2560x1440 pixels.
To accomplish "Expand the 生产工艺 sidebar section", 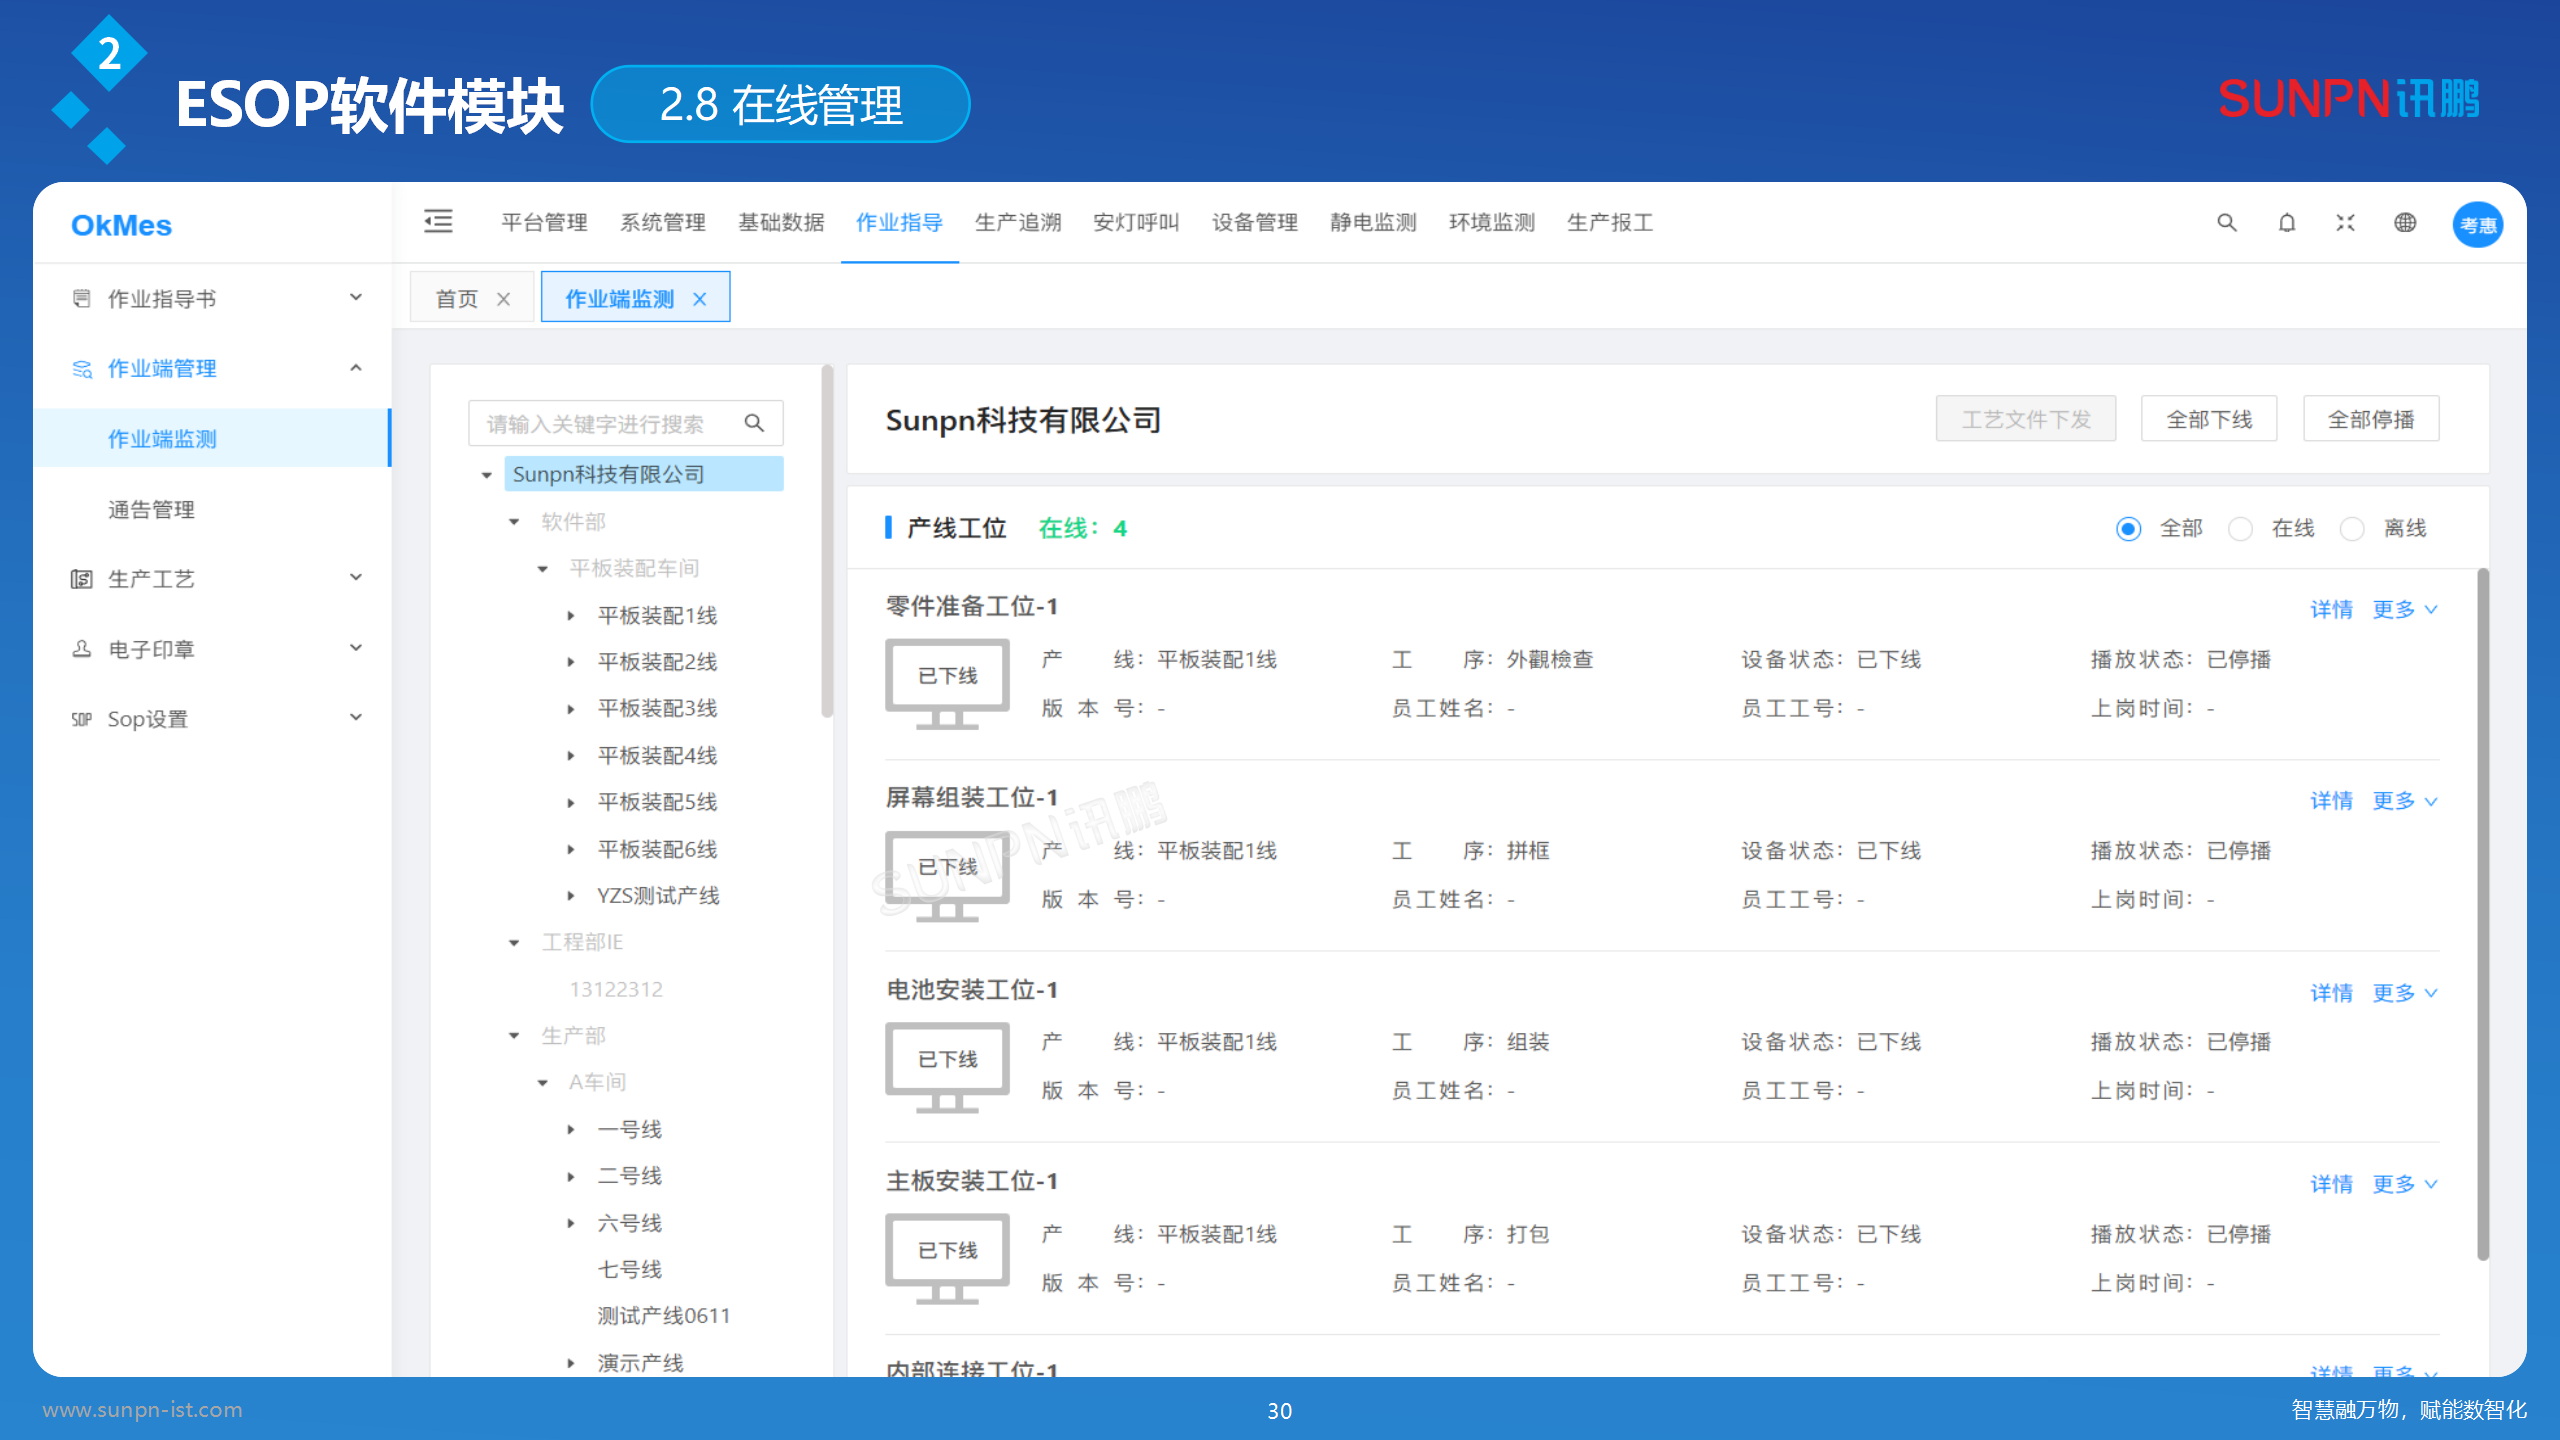I will click(x=356, y=577).
